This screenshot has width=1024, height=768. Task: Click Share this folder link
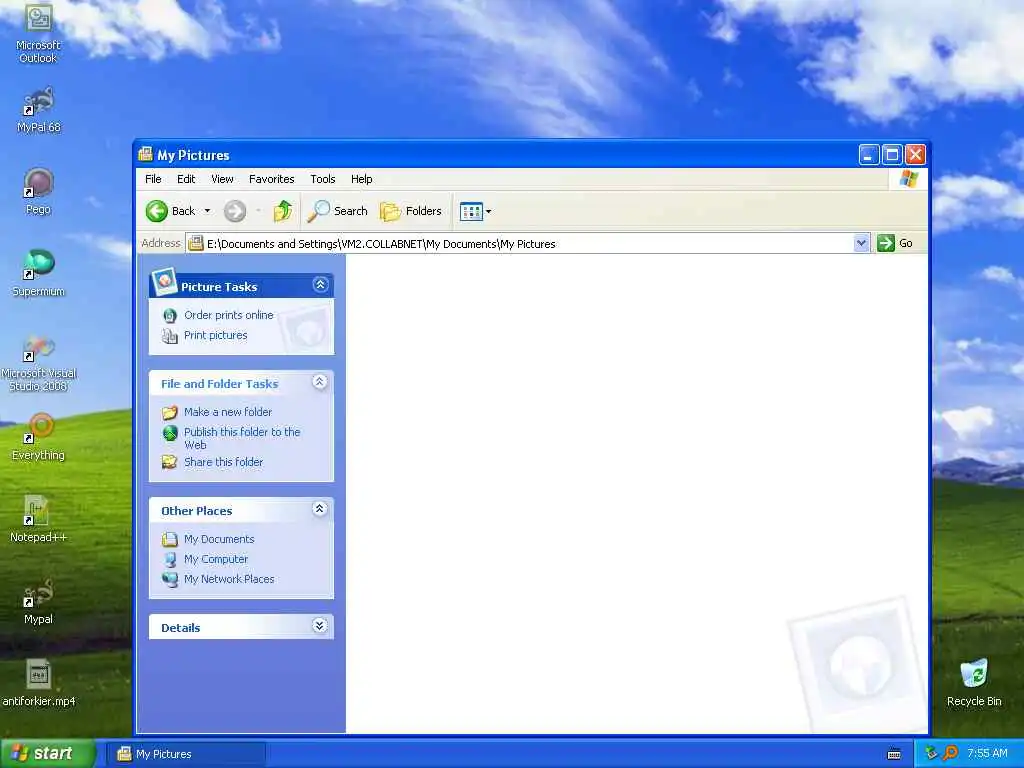click(x=223, y=462)
